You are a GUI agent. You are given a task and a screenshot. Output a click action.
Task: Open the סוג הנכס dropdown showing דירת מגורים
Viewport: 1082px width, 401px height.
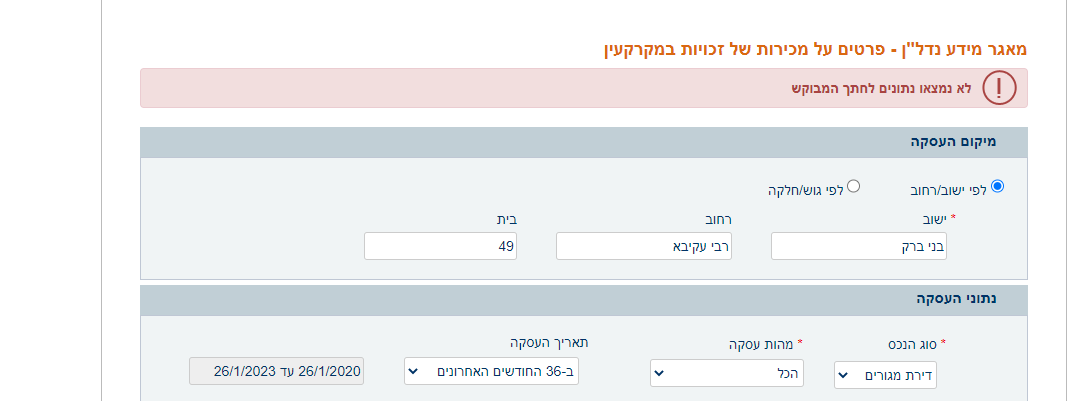pyautogui.click(x=885, y=375)
